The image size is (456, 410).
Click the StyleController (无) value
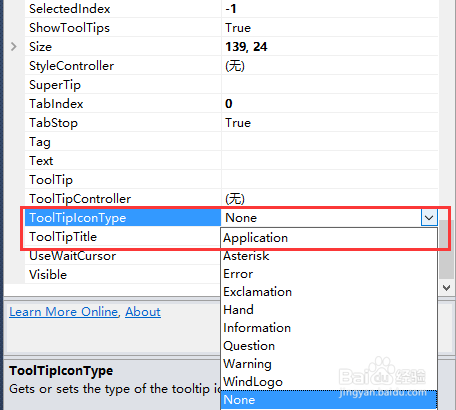pos(235,66)
